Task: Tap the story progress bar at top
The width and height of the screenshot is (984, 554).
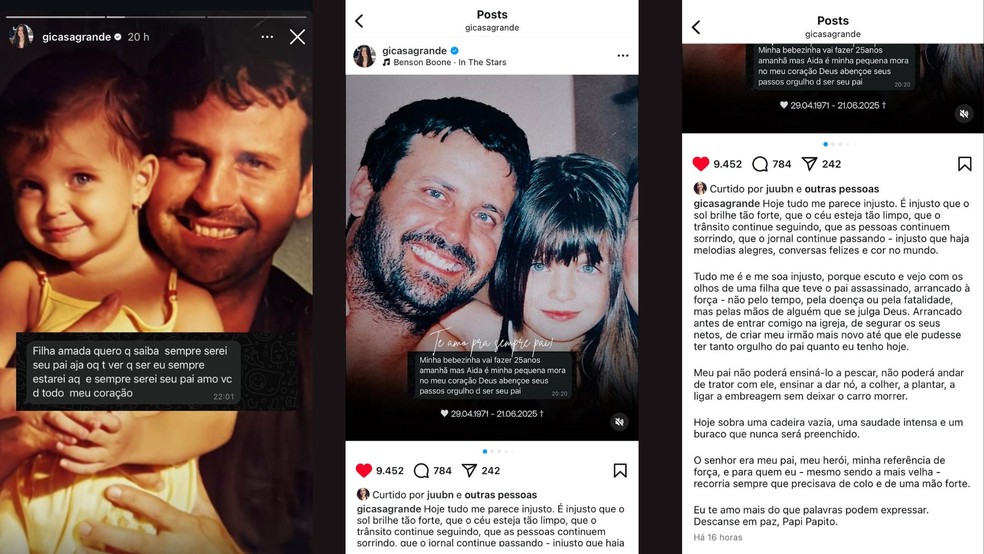Action: coord(156,17)
